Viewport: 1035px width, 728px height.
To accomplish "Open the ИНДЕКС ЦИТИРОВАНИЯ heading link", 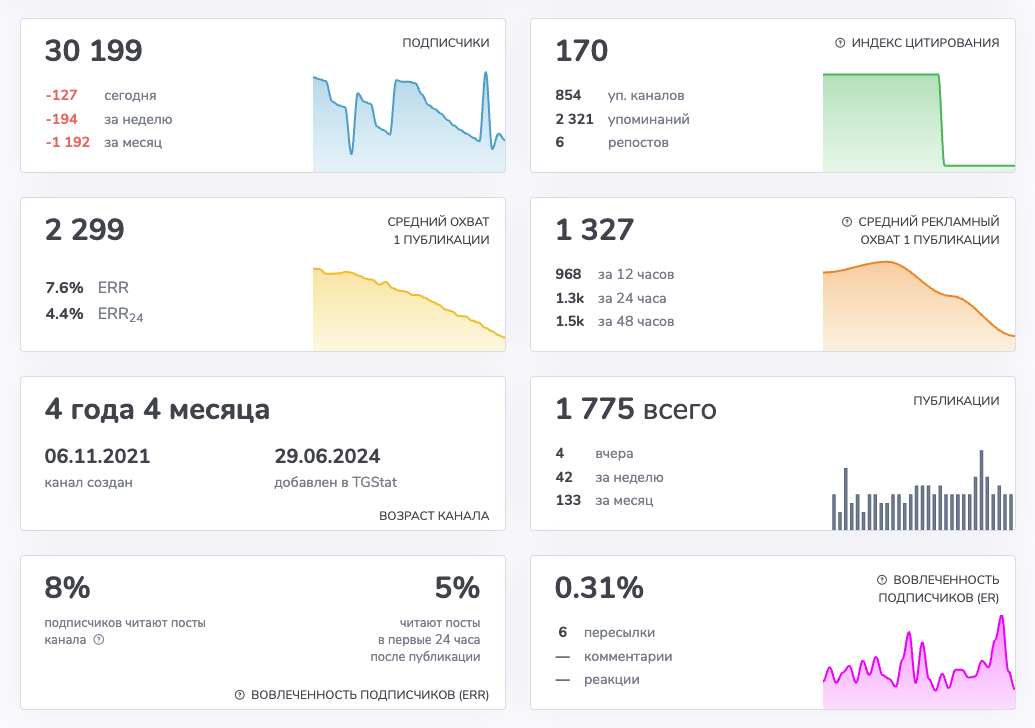I will (x=925, y=43).
